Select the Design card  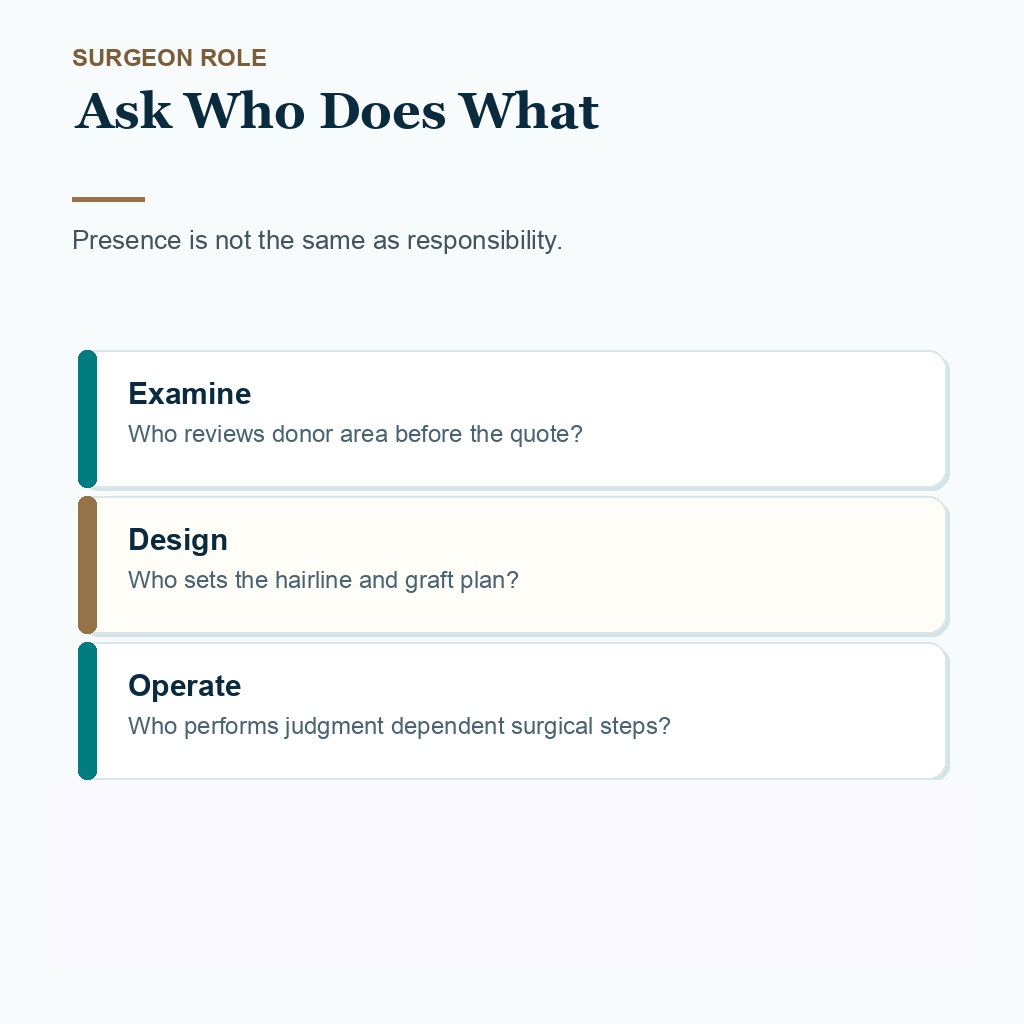coord(513,566)
